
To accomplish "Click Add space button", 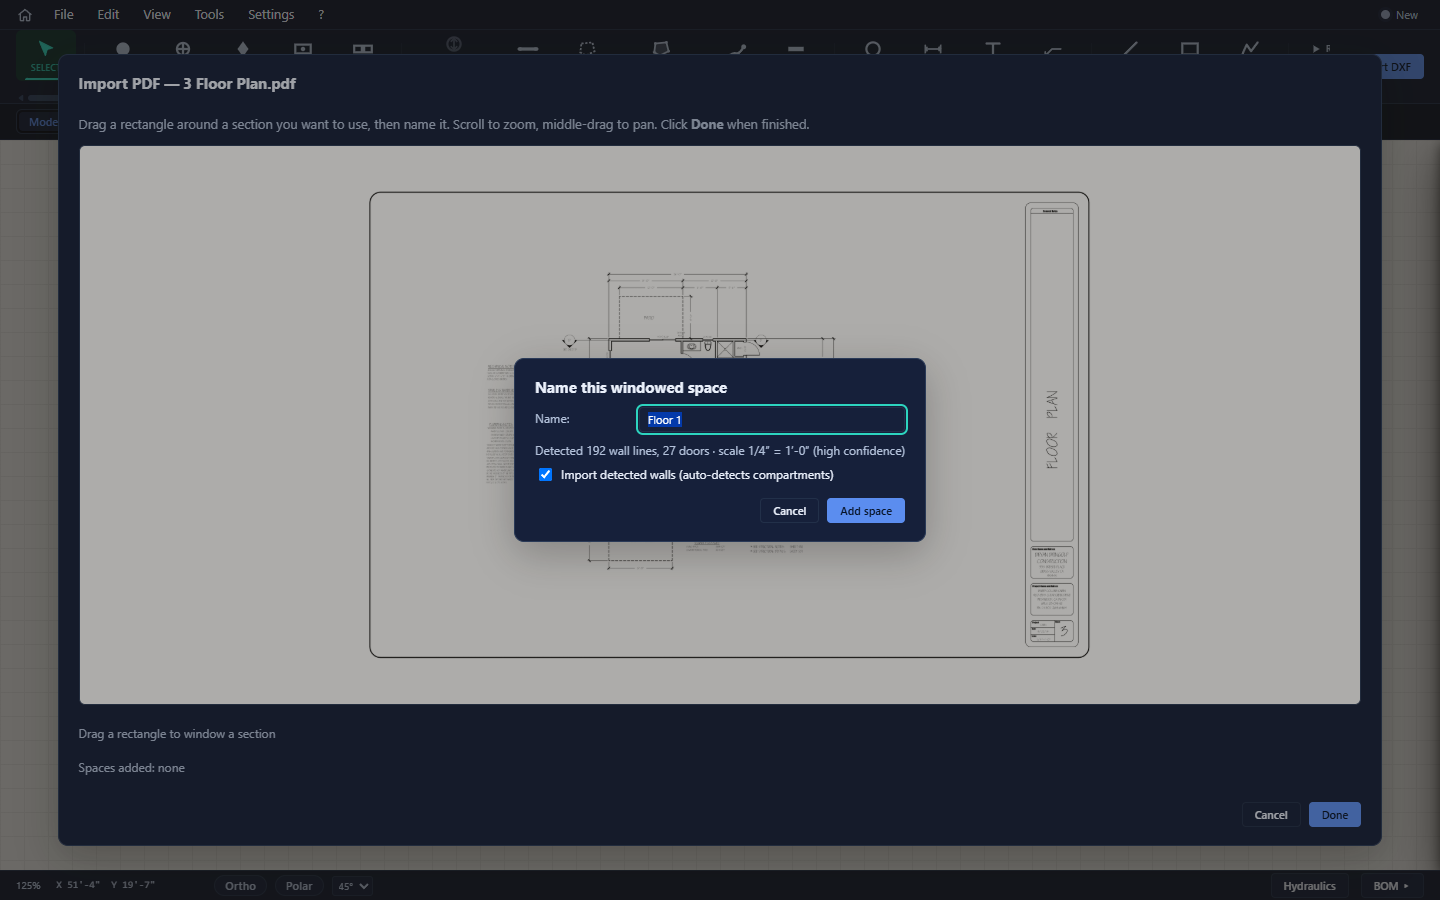I will click(866, 511).
